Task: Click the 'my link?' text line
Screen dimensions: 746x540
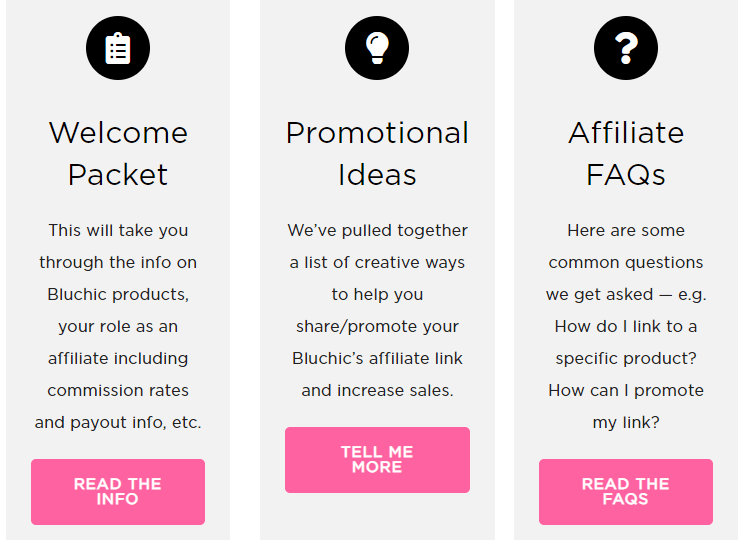Action: tap(626, 422)
